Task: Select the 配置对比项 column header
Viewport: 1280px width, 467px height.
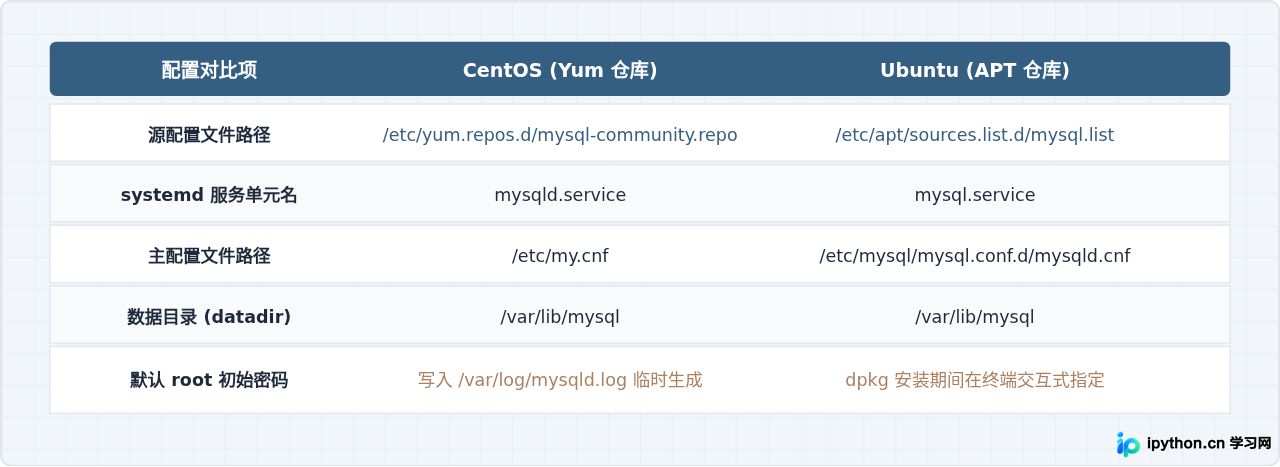Action: (x=209, y=70)
